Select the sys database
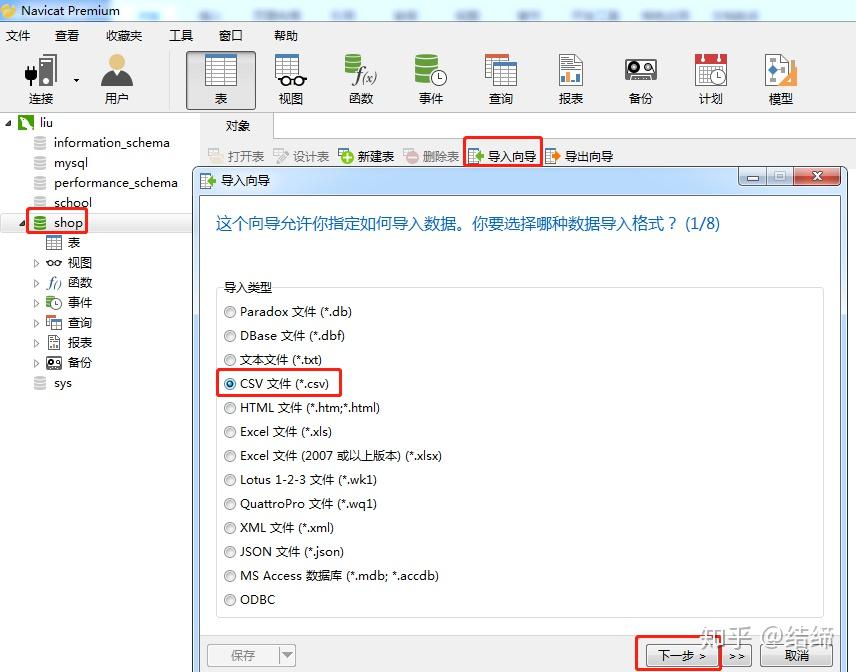The height and width of the screenshot is (672, 856). pyautogui.click(x=63, y=383)
